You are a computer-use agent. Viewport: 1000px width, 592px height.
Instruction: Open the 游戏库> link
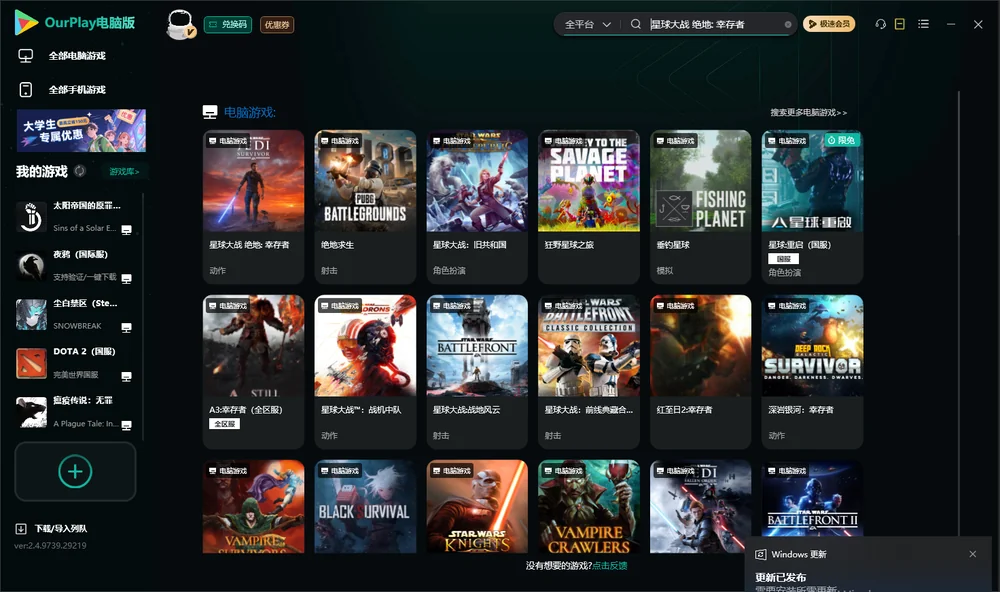click(x=124, y=171)
